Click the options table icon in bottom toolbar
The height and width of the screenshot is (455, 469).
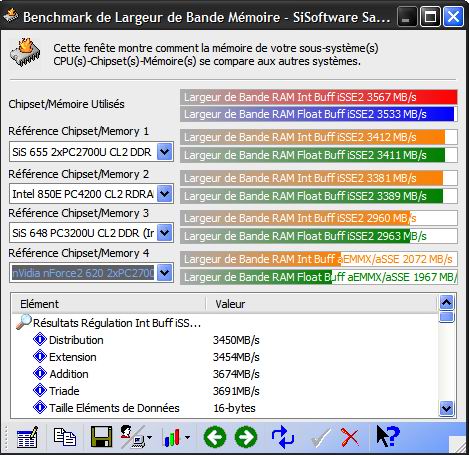(27, 437)
